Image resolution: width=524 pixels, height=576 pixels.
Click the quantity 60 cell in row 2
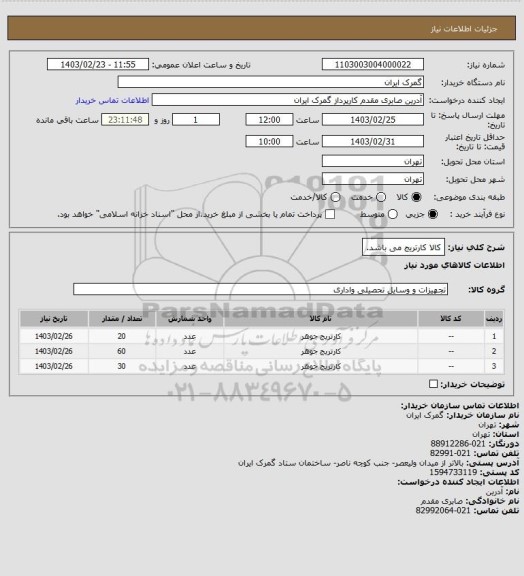tap(122, 351)
